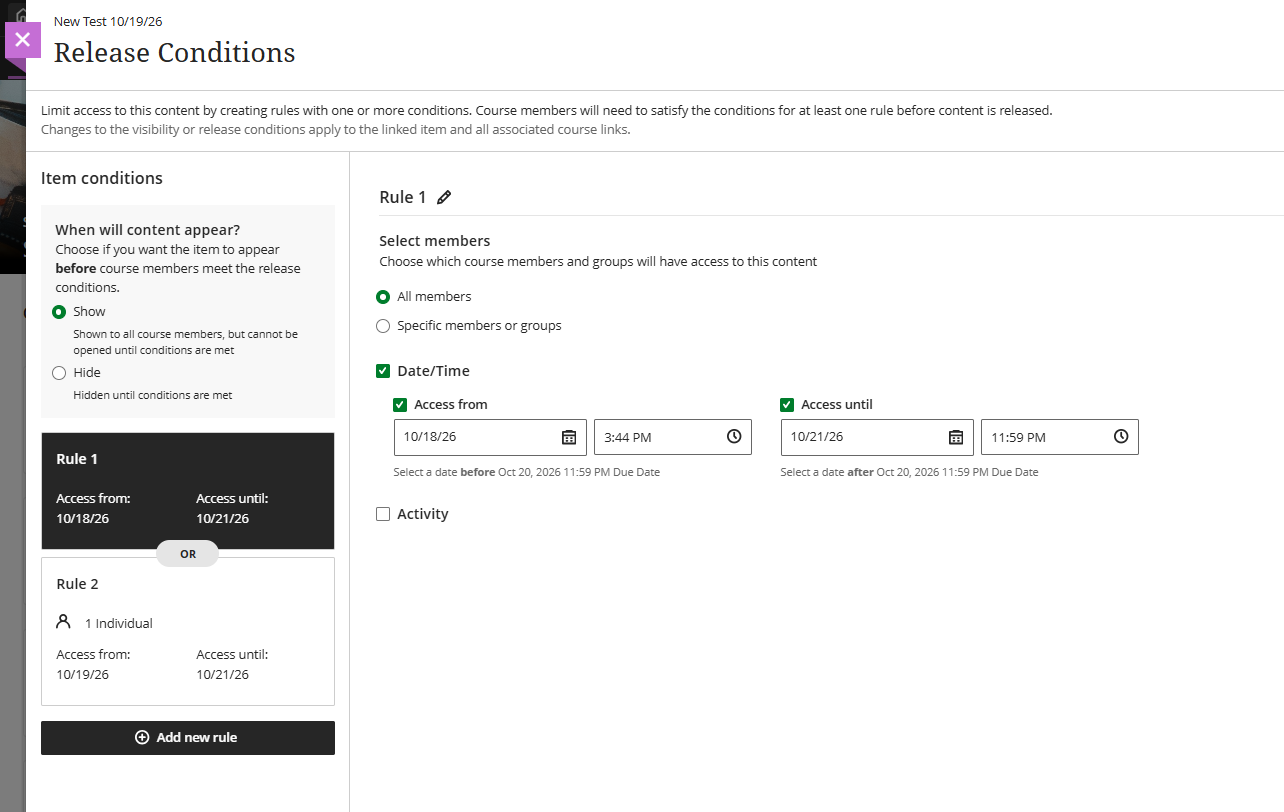1284x812 pixels.
Task: Click 'Hidden until conditions are met' description
Action: click(x=153, y=395)
